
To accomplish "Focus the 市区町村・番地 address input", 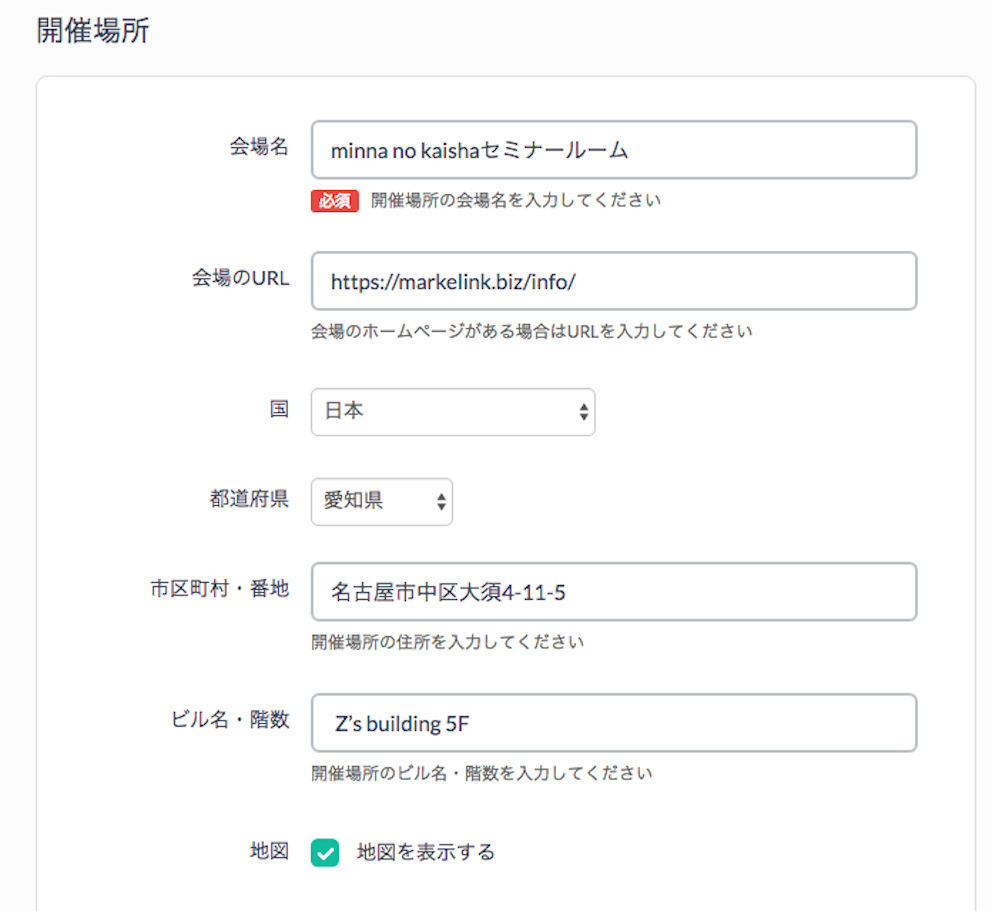I will tap(614, 592).
